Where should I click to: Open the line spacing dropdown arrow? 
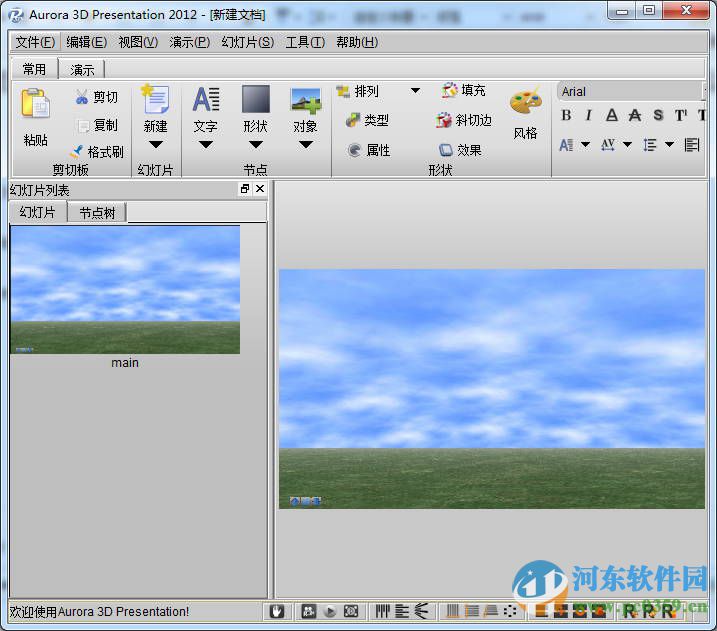tap(669, 145)
